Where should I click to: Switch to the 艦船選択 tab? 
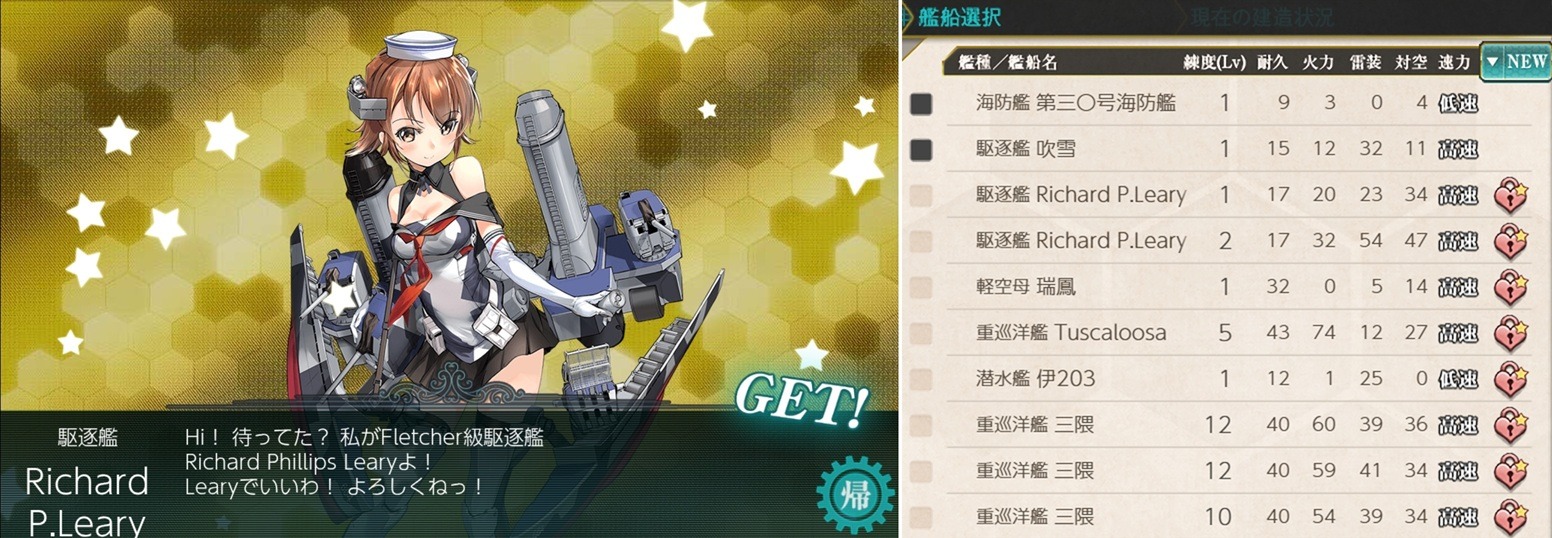coord(959,17)
